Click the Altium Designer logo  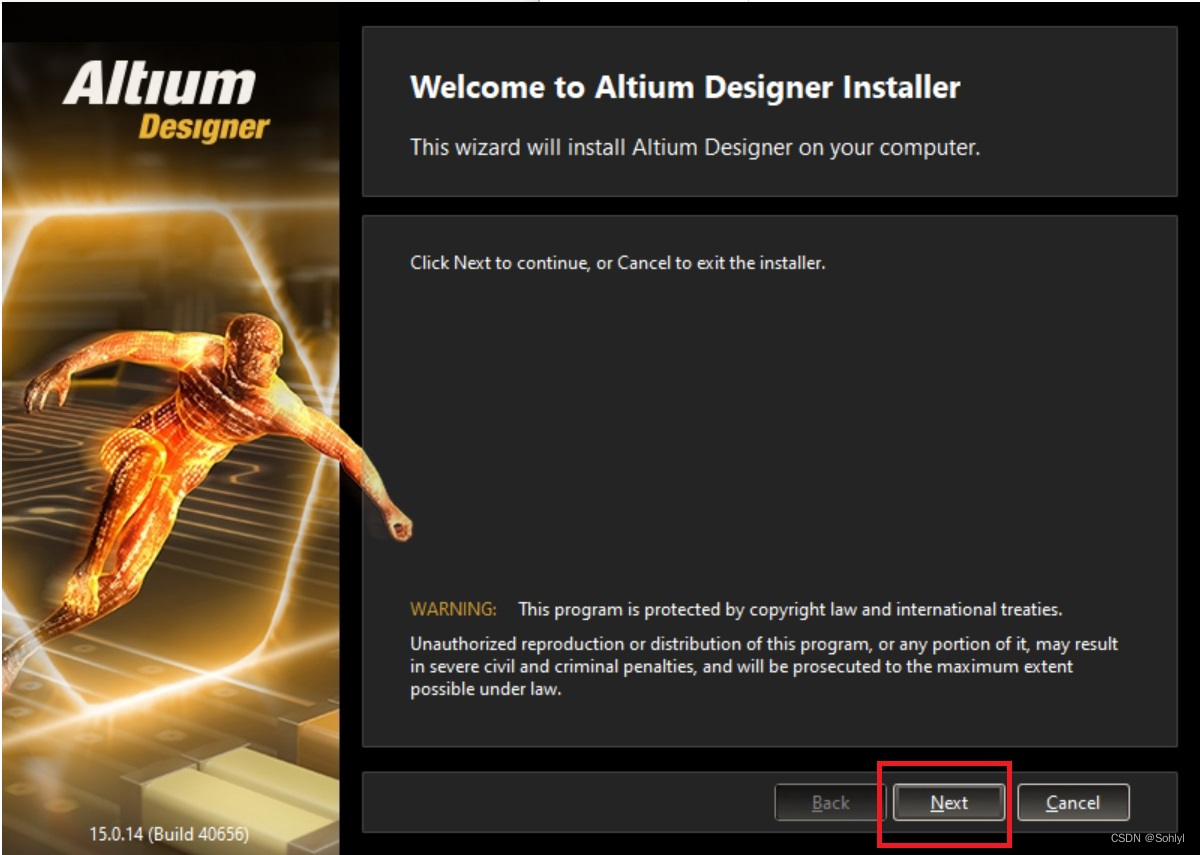coord(168,102)
